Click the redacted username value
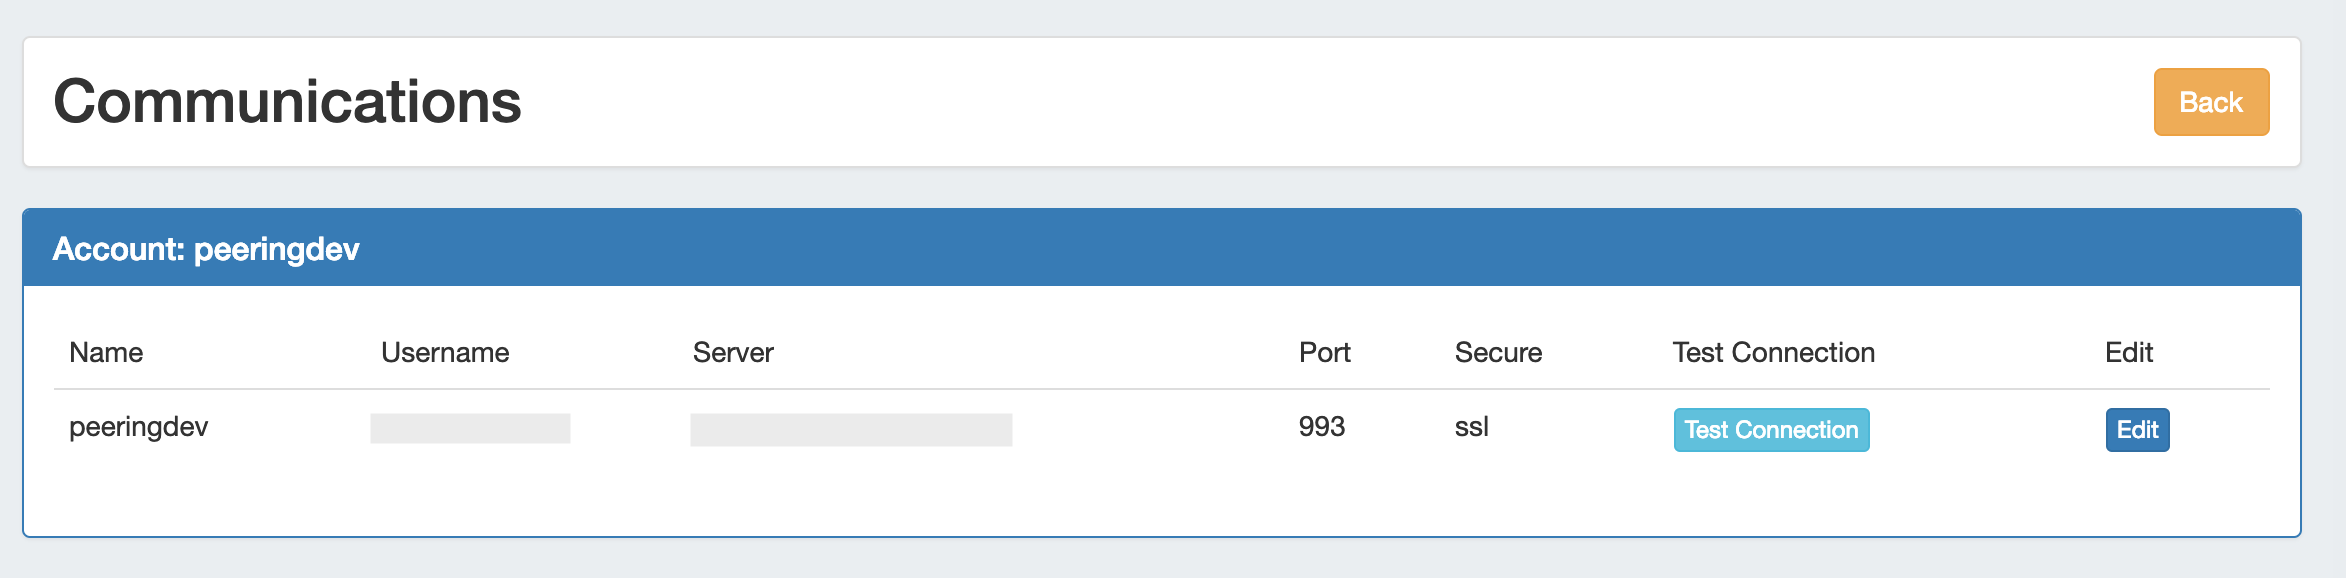 click(x=470, y=429)
